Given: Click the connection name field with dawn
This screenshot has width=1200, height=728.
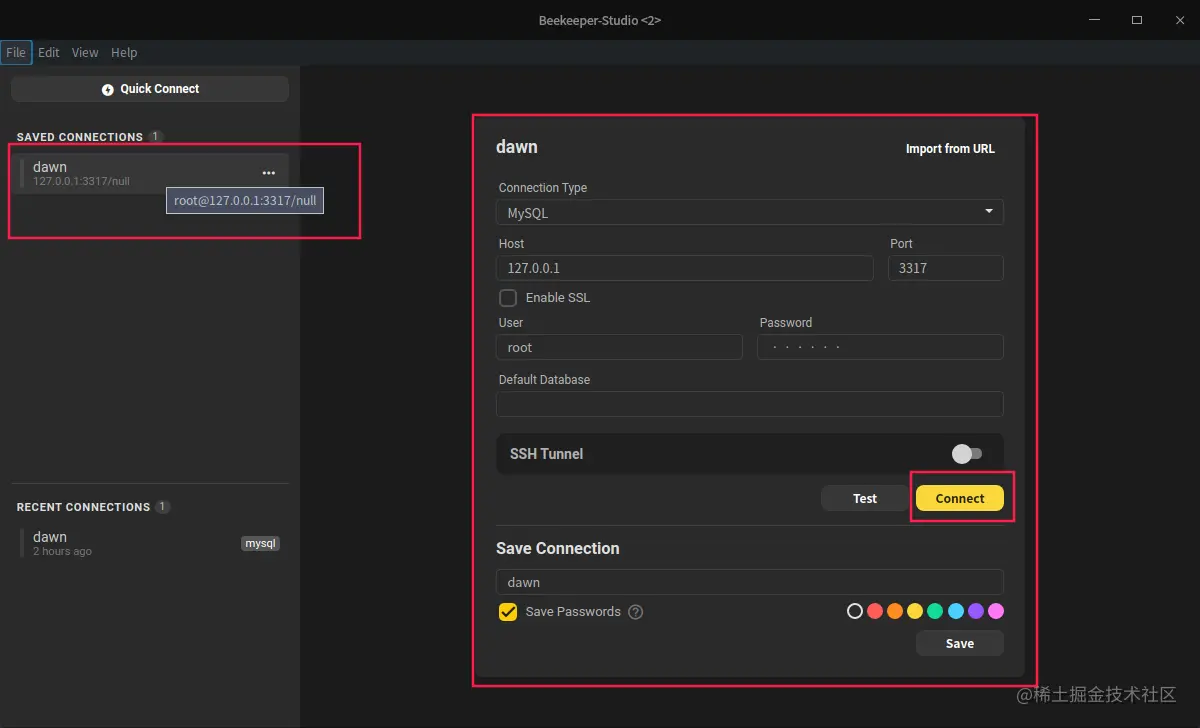Looking at the screenshot, I should click(750, 582).
